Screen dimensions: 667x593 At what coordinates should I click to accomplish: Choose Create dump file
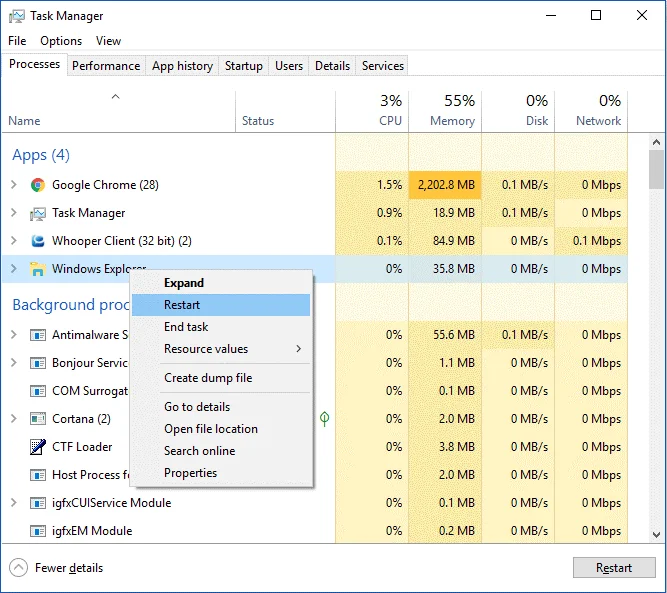pos(221,378)
